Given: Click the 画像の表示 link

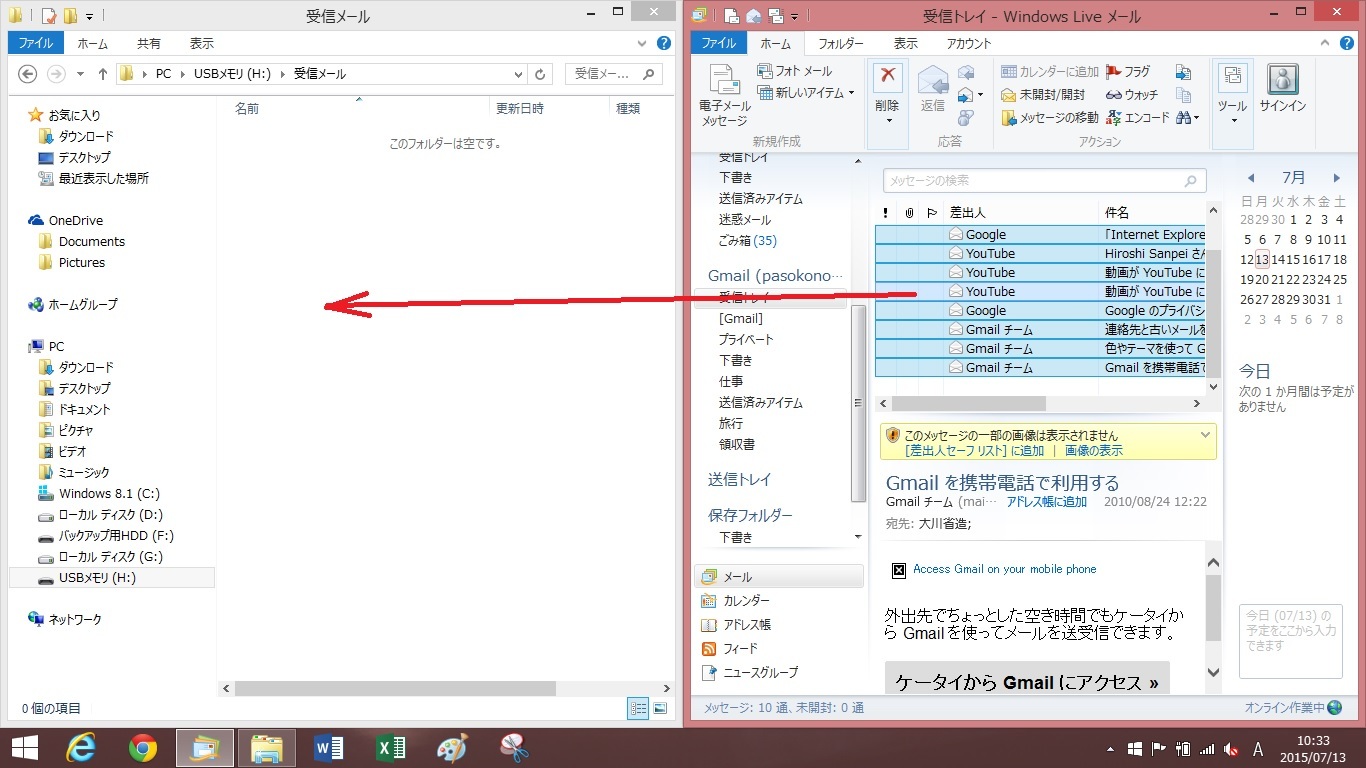Looking at the screenshot, I should (x=1093, y=450).
